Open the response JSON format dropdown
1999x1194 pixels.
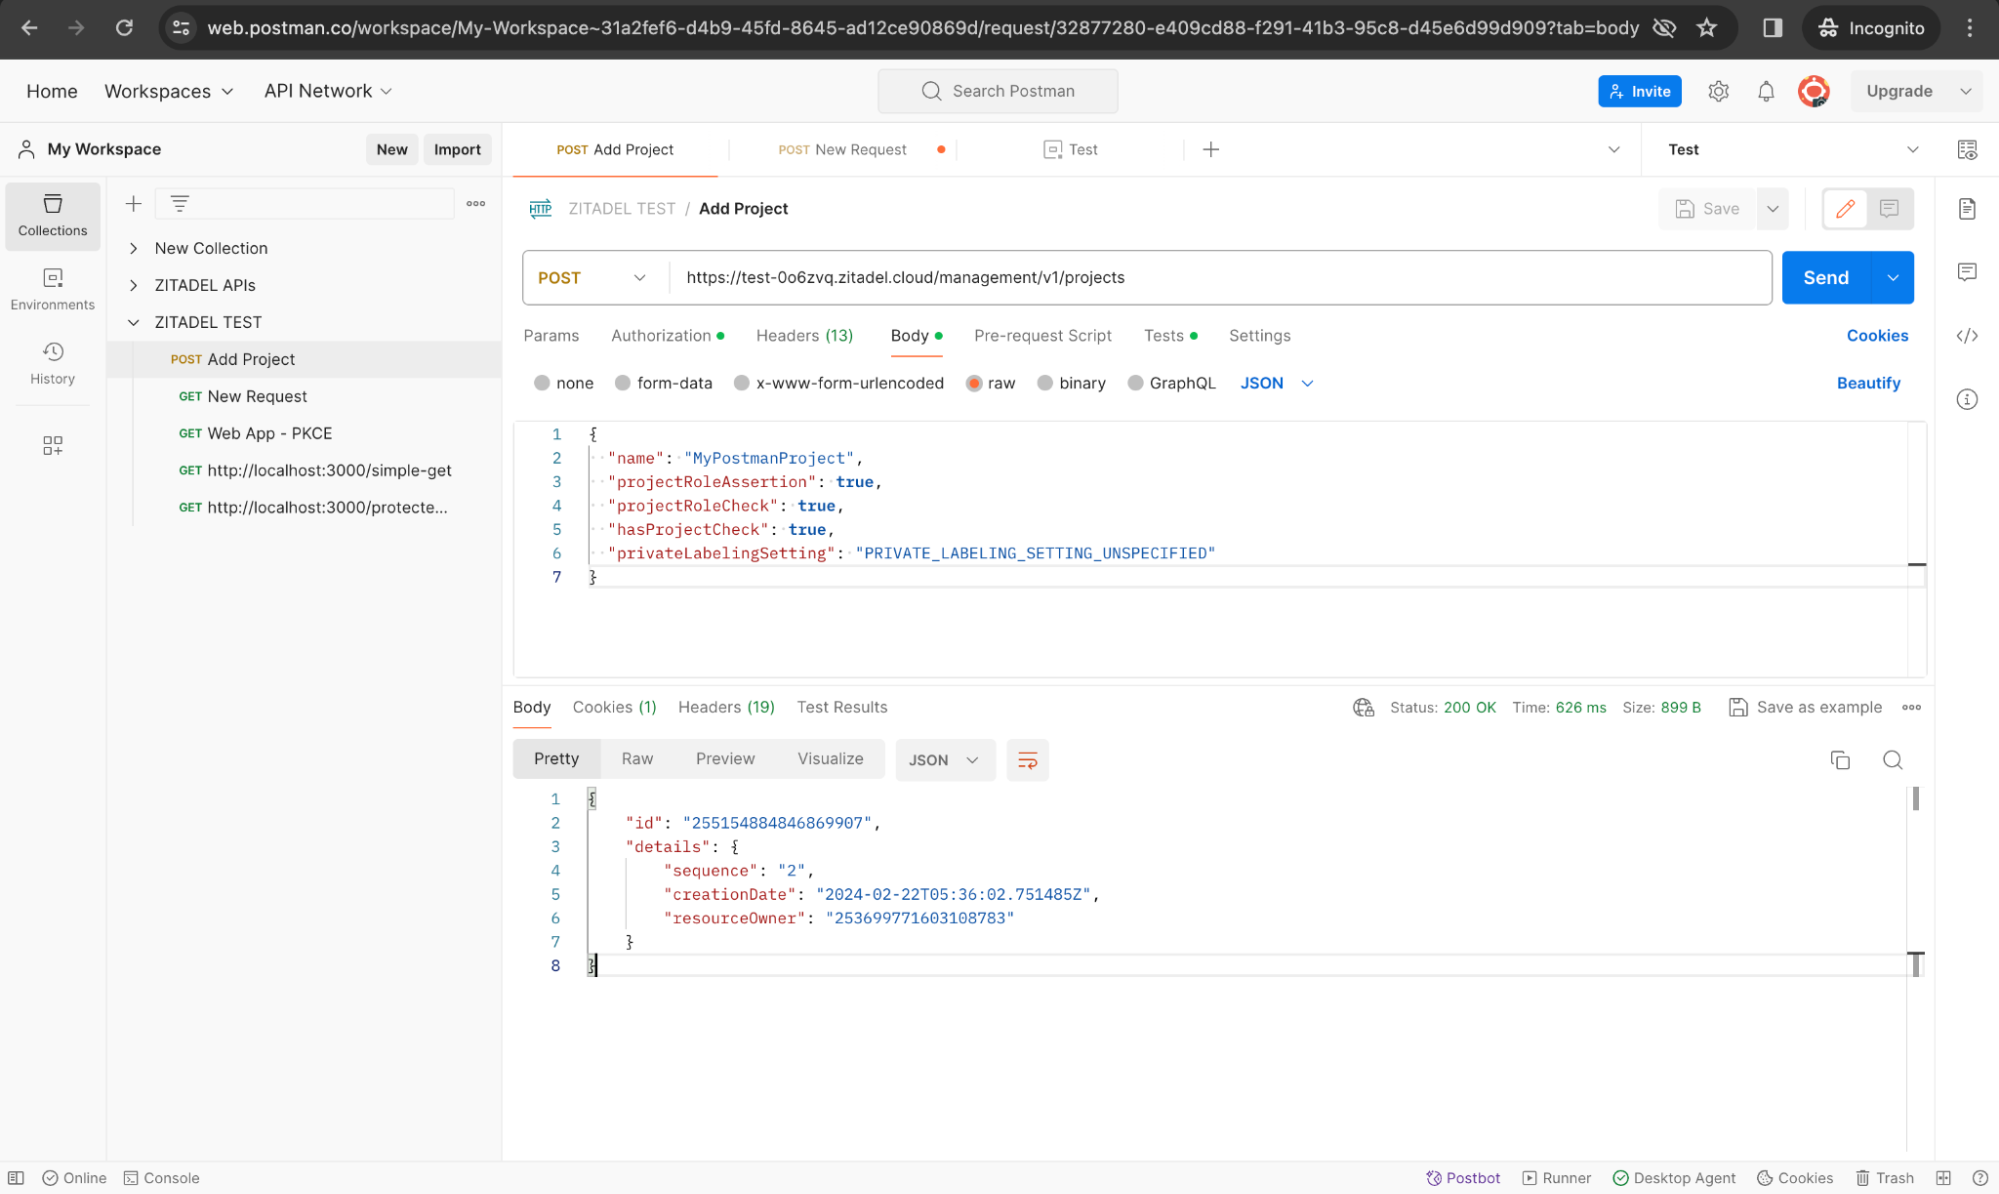(x=944, y=761)
